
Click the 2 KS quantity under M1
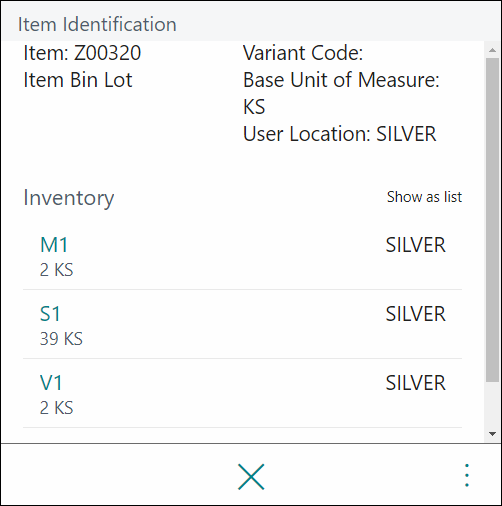(x=56, y=270)
